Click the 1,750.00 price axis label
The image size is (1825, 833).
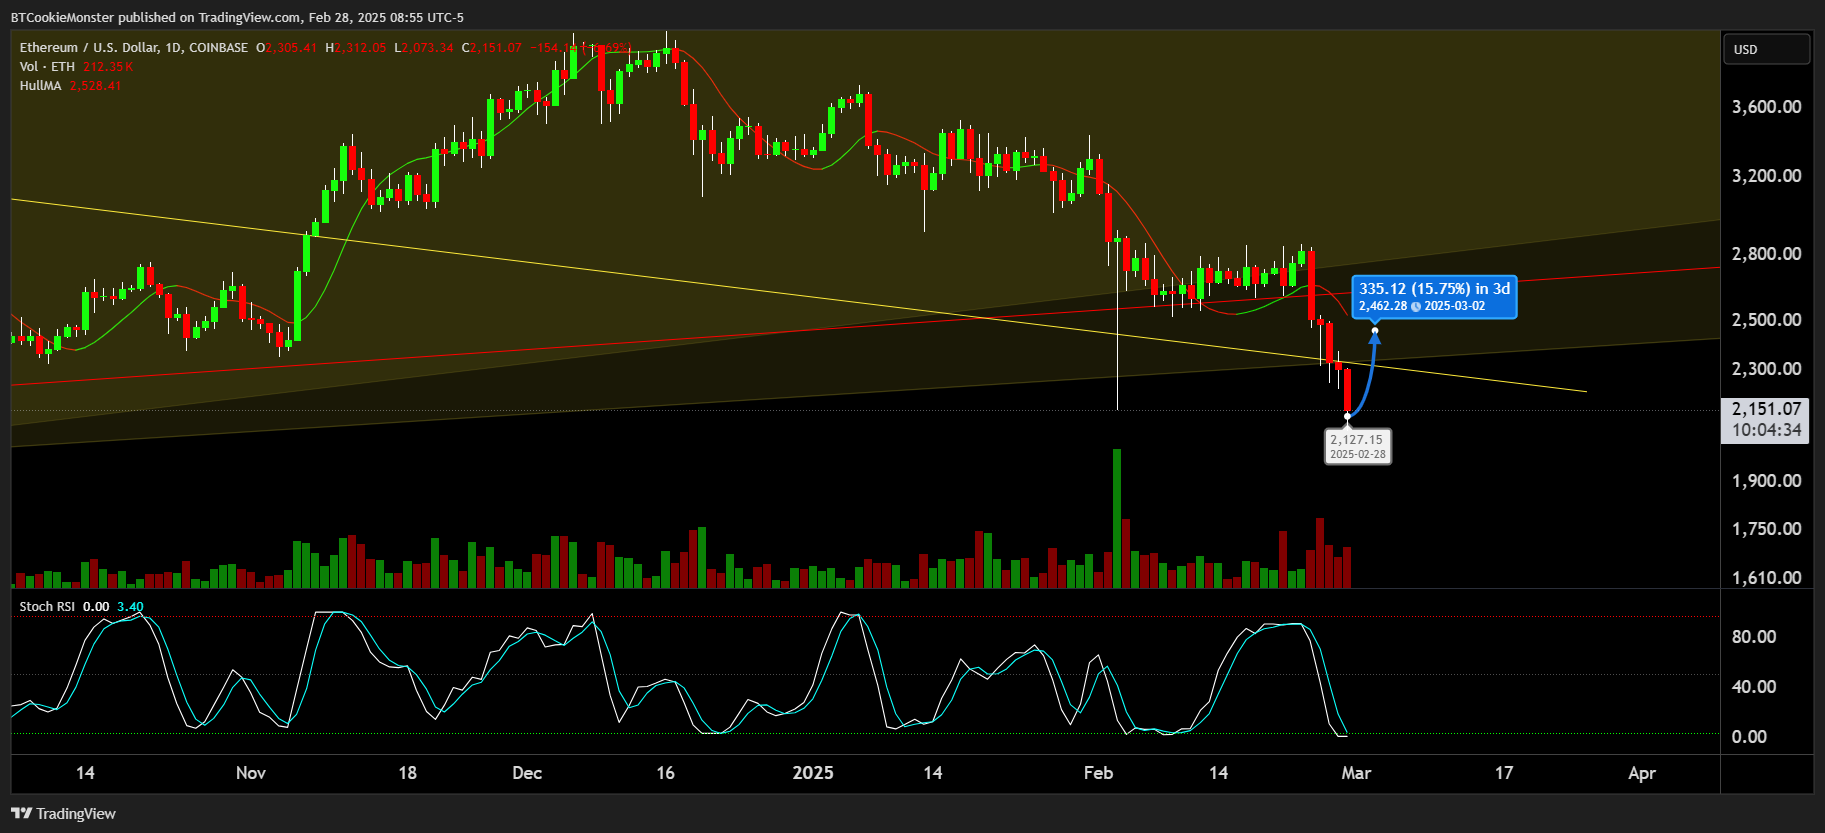click(x=1766, y=529)
